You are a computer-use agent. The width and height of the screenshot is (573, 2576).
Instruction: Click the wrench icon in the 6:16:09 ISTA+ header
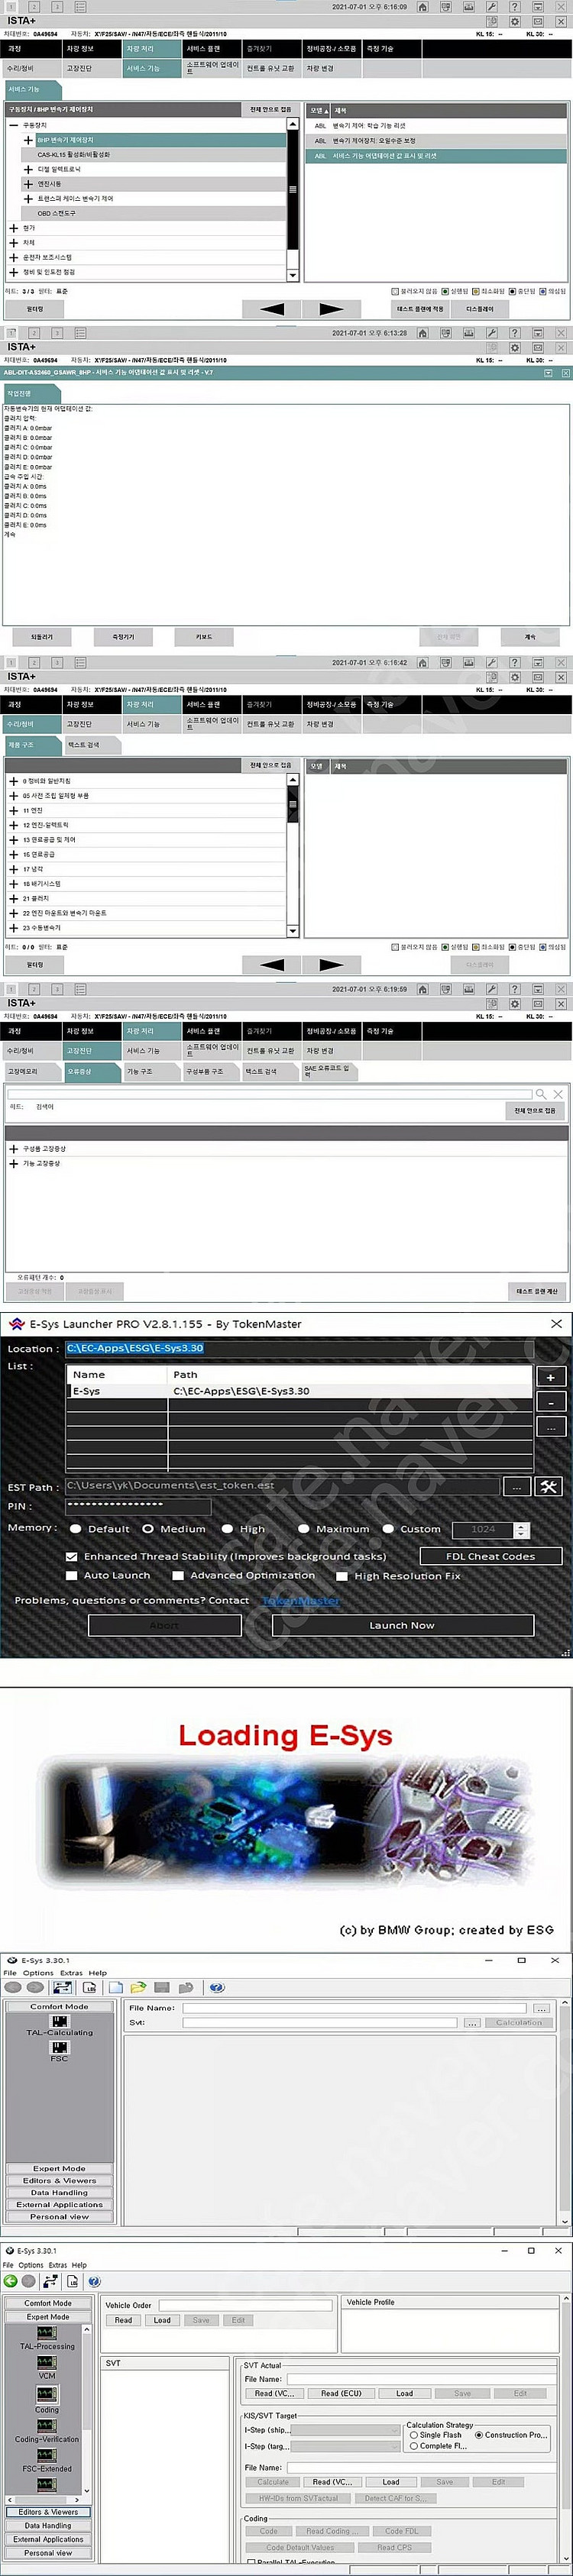pos(491,7)
